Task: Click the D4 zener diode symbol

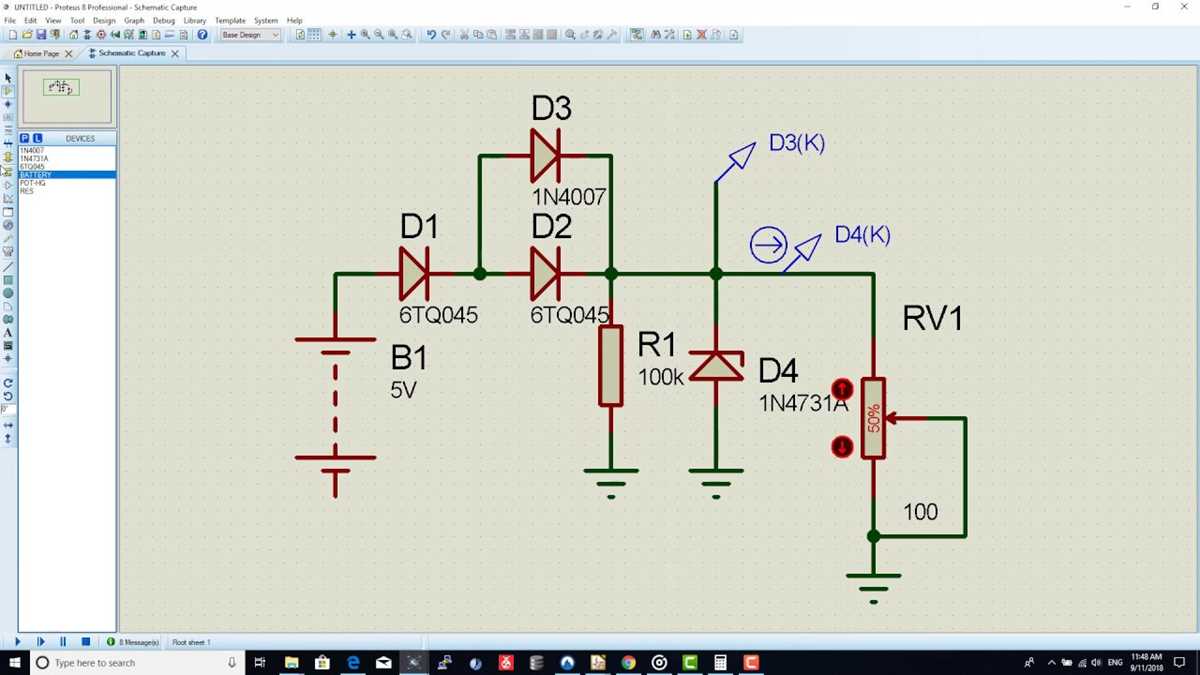Action: [716, 366]
